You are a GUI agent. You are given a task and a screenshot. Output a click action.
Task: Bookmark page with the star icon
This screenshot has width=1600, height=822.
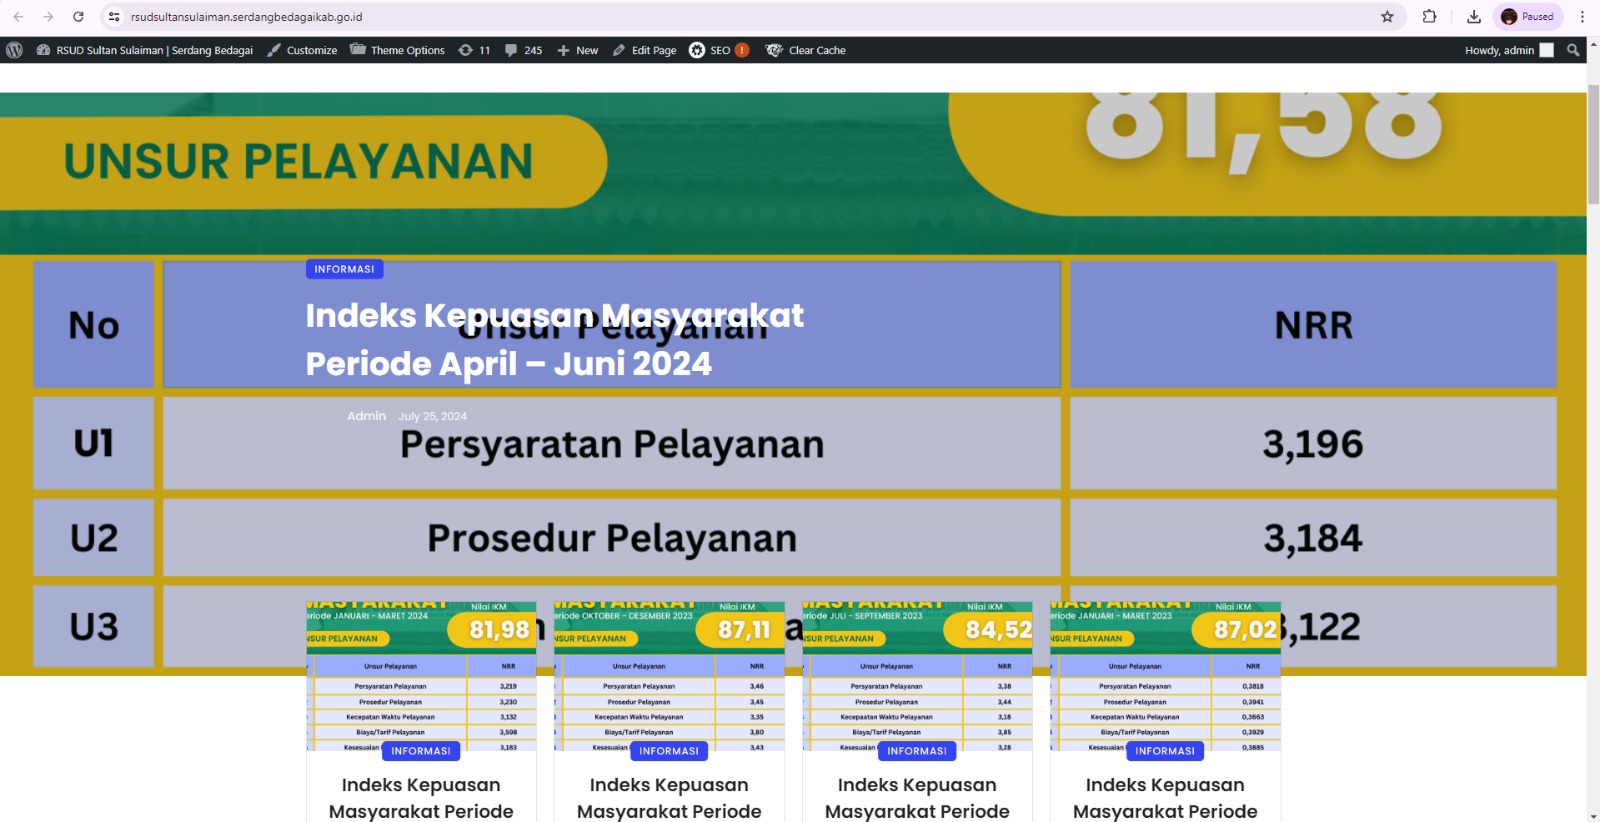pyautogui.click(x=1387, y=17)
